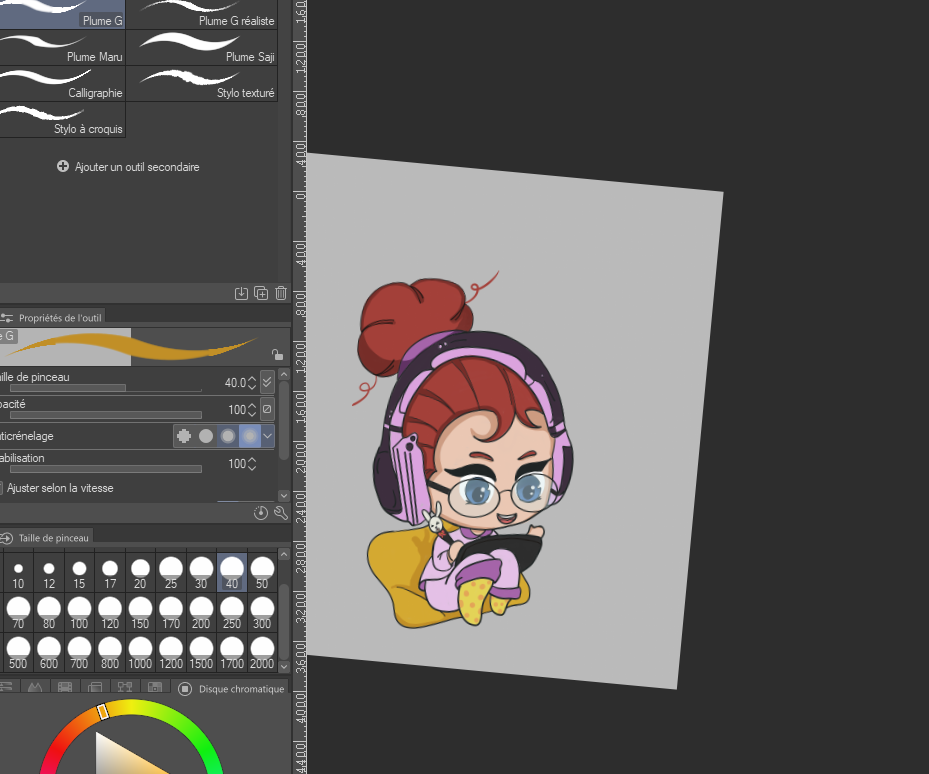Open brush size dynamics dropdown button
The height and width of the screenshot is (774, 929).
click(x=267, y=382)
